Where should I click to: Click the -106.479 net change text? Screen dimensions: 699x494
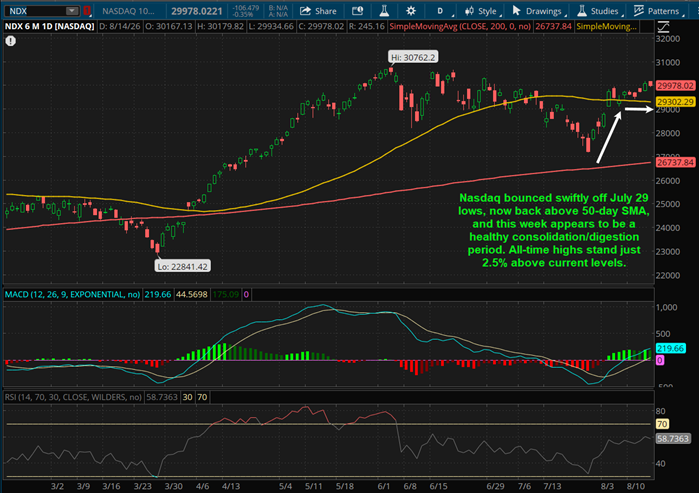click(x=246, y=8)
